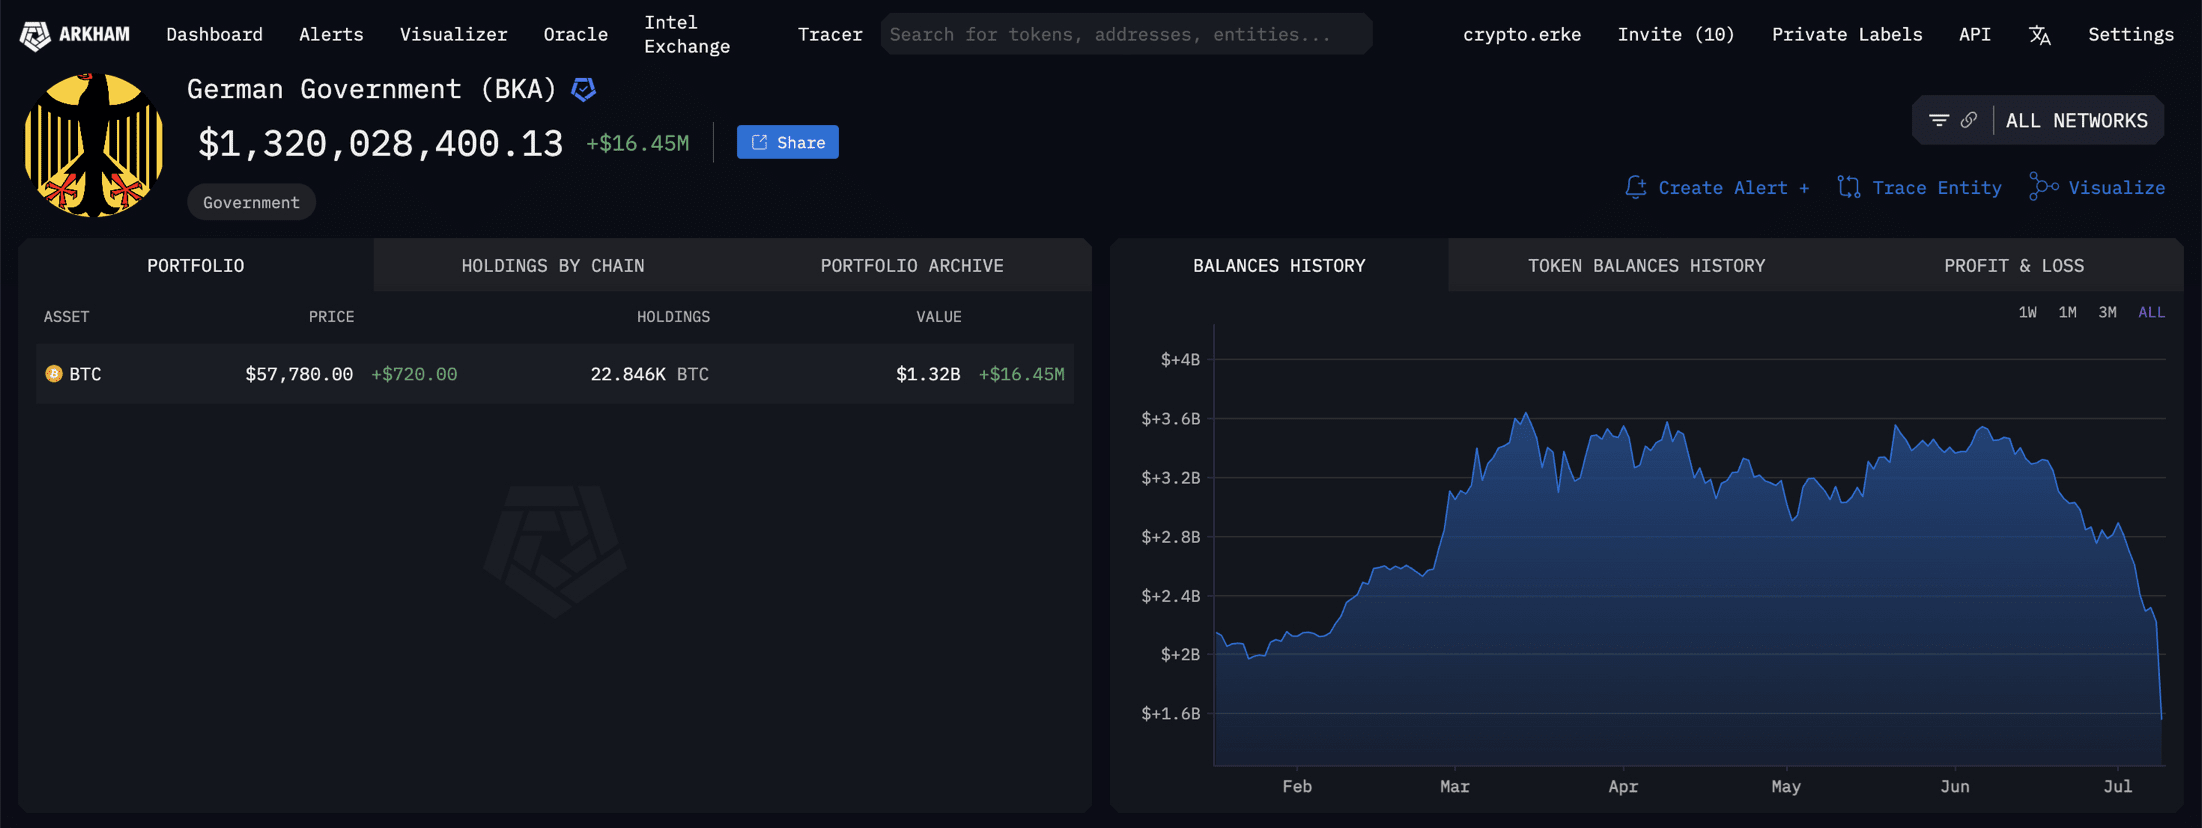Click the Bitcoin coin icon in BTC row

tap(54, 374)
